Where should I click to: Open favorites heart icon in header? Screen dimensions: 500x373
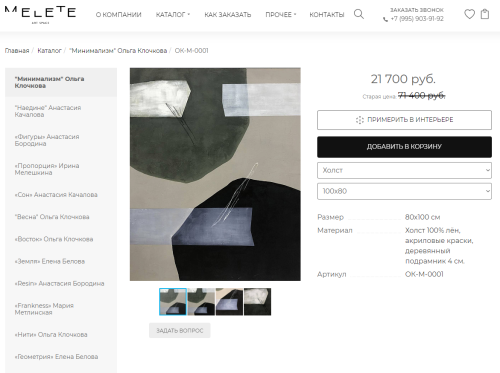tap(469, 14)
